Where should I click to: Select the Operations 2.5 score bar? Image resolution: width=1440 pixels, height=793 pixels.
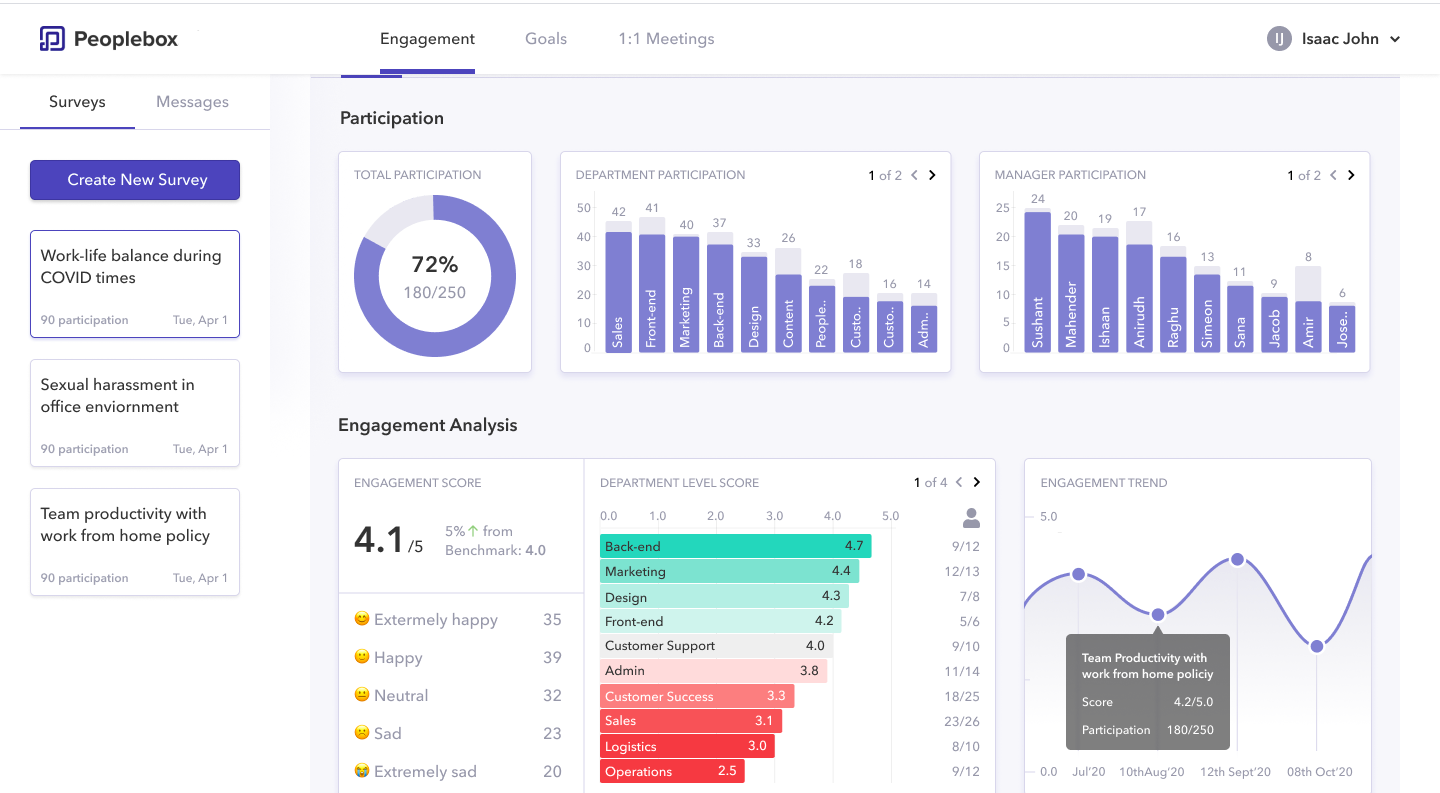672,771
